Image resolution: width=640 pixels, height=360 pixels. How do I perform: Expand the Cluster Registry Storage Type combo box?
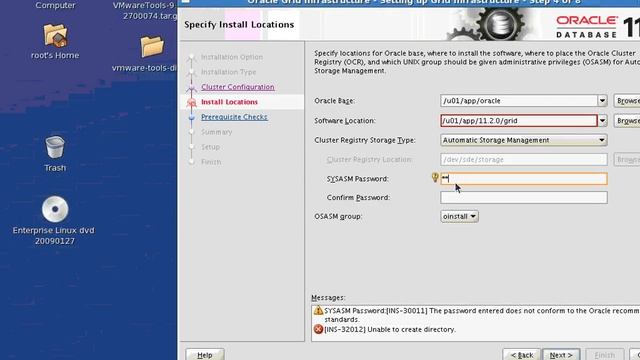tap(524, 140)
